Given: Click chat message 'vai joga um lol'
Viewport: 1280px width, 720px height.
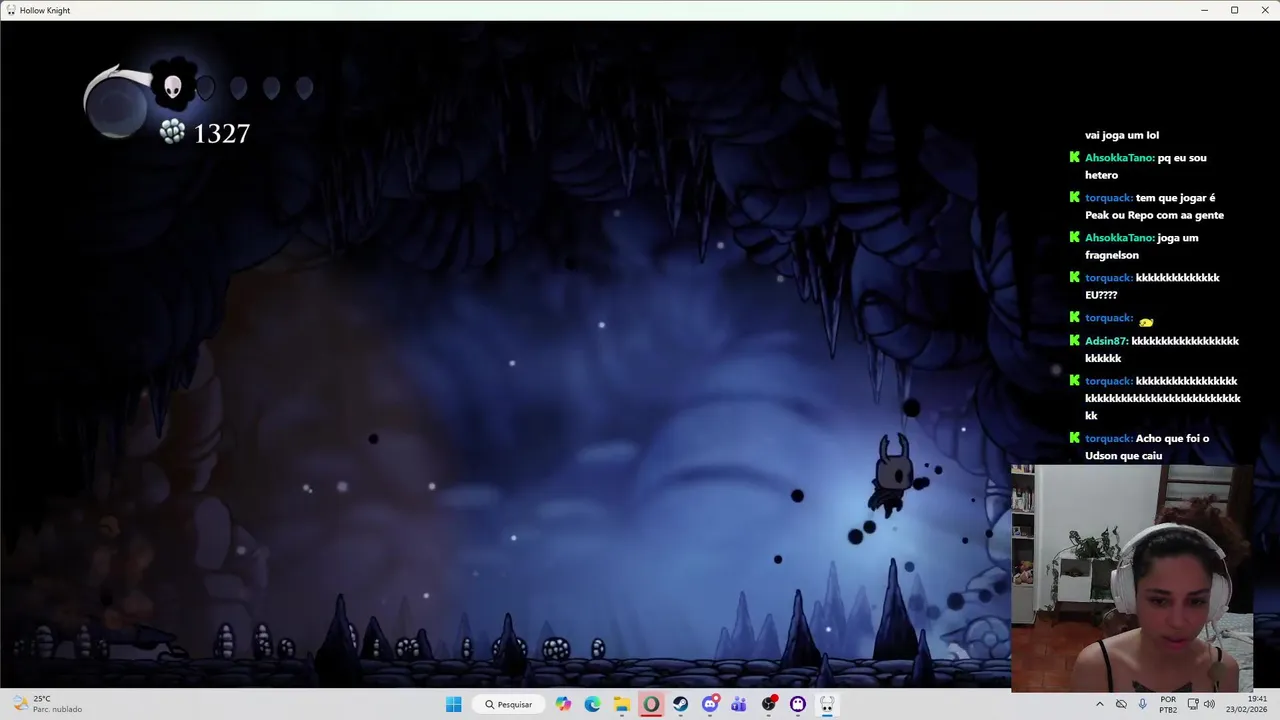Looking at the screenshot, I should 1122,135.
